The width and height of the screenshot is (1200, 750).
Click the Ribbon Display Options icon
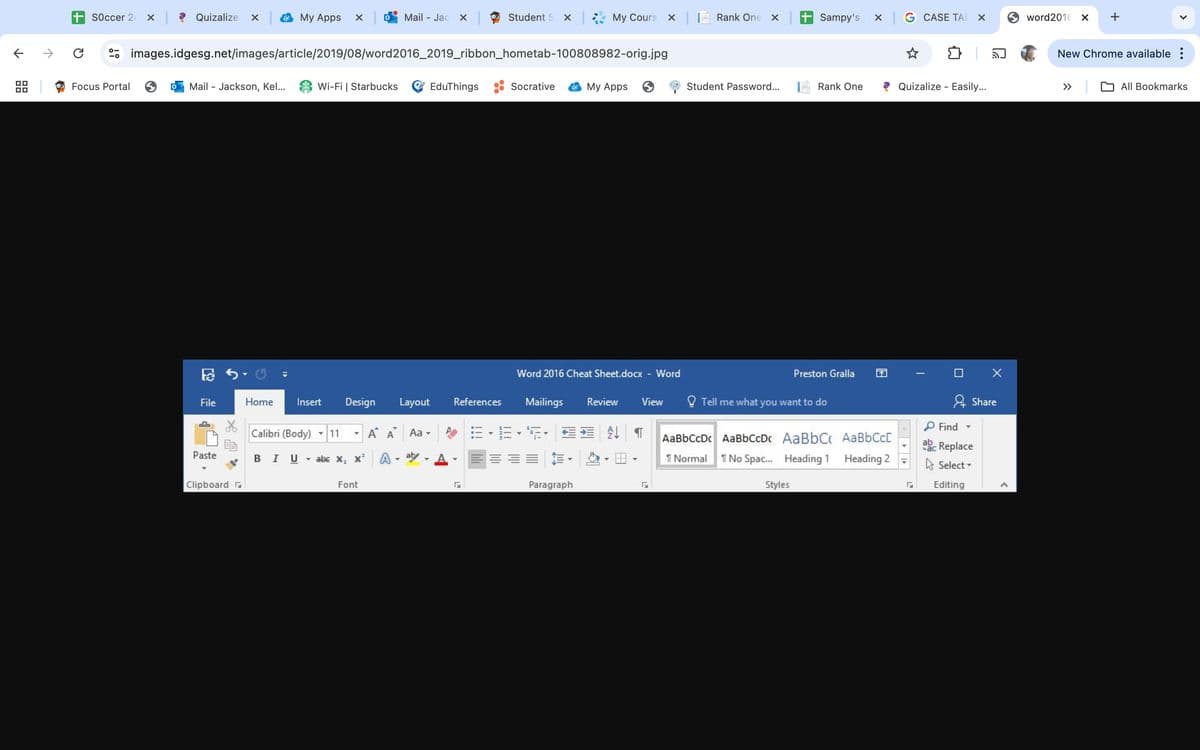click(x=881, y=373)
